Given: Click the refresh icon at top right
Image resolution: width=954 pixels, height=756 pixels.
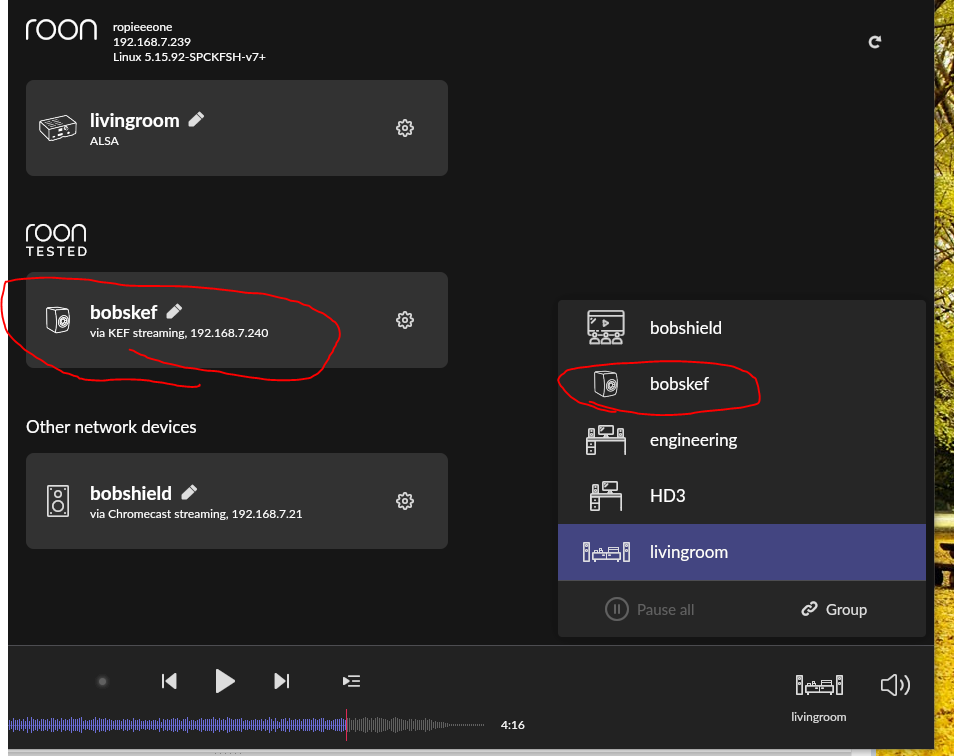Looking at the screenshot, I should (x=875, y=42).
